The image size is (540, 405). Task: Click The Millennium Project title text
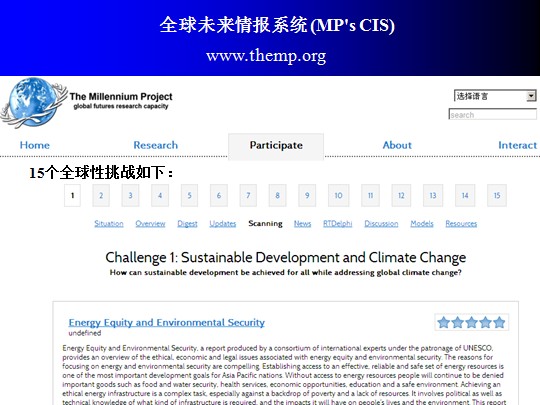(x=121, y=96)
